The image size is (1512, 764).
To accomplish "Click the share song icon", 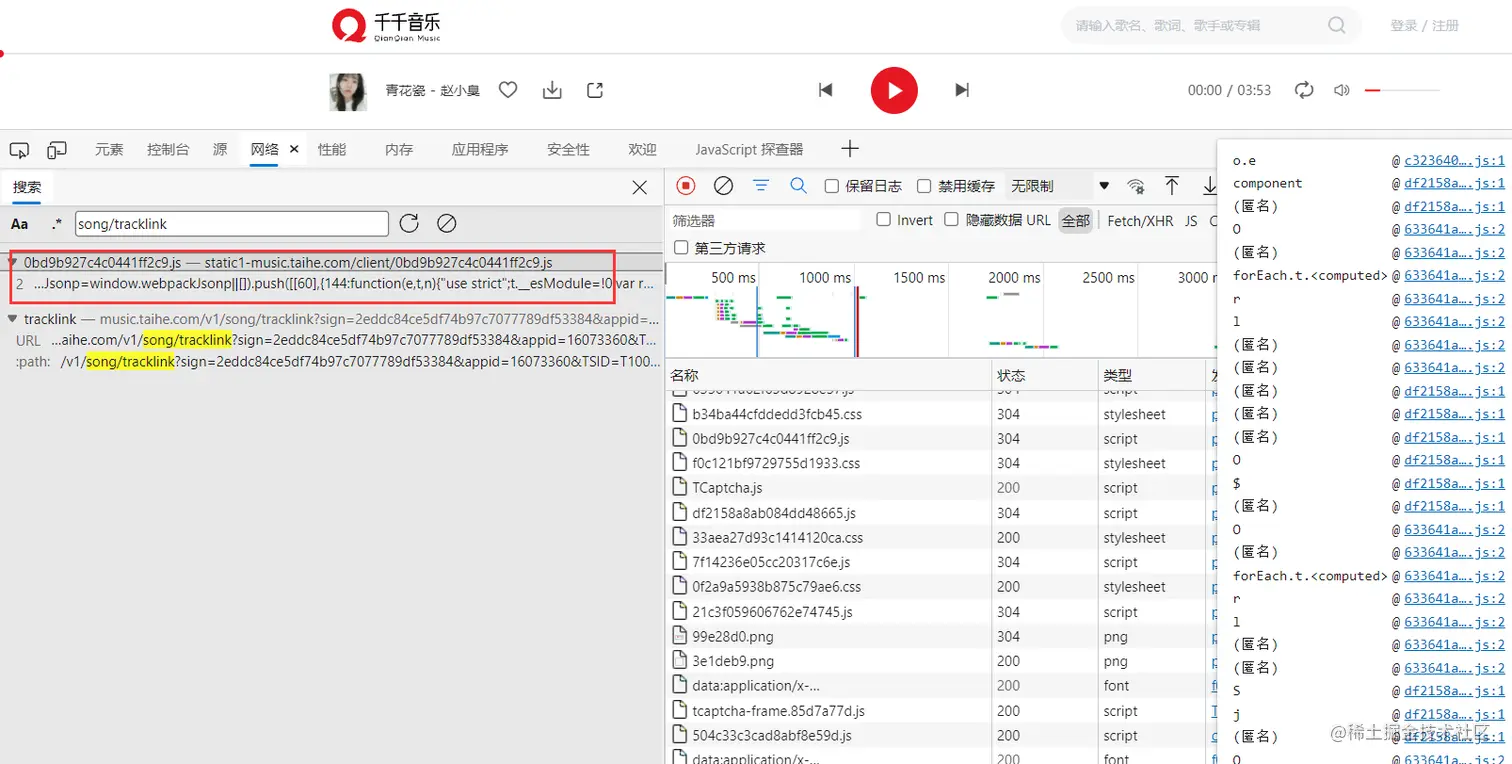I will [595, 90].
